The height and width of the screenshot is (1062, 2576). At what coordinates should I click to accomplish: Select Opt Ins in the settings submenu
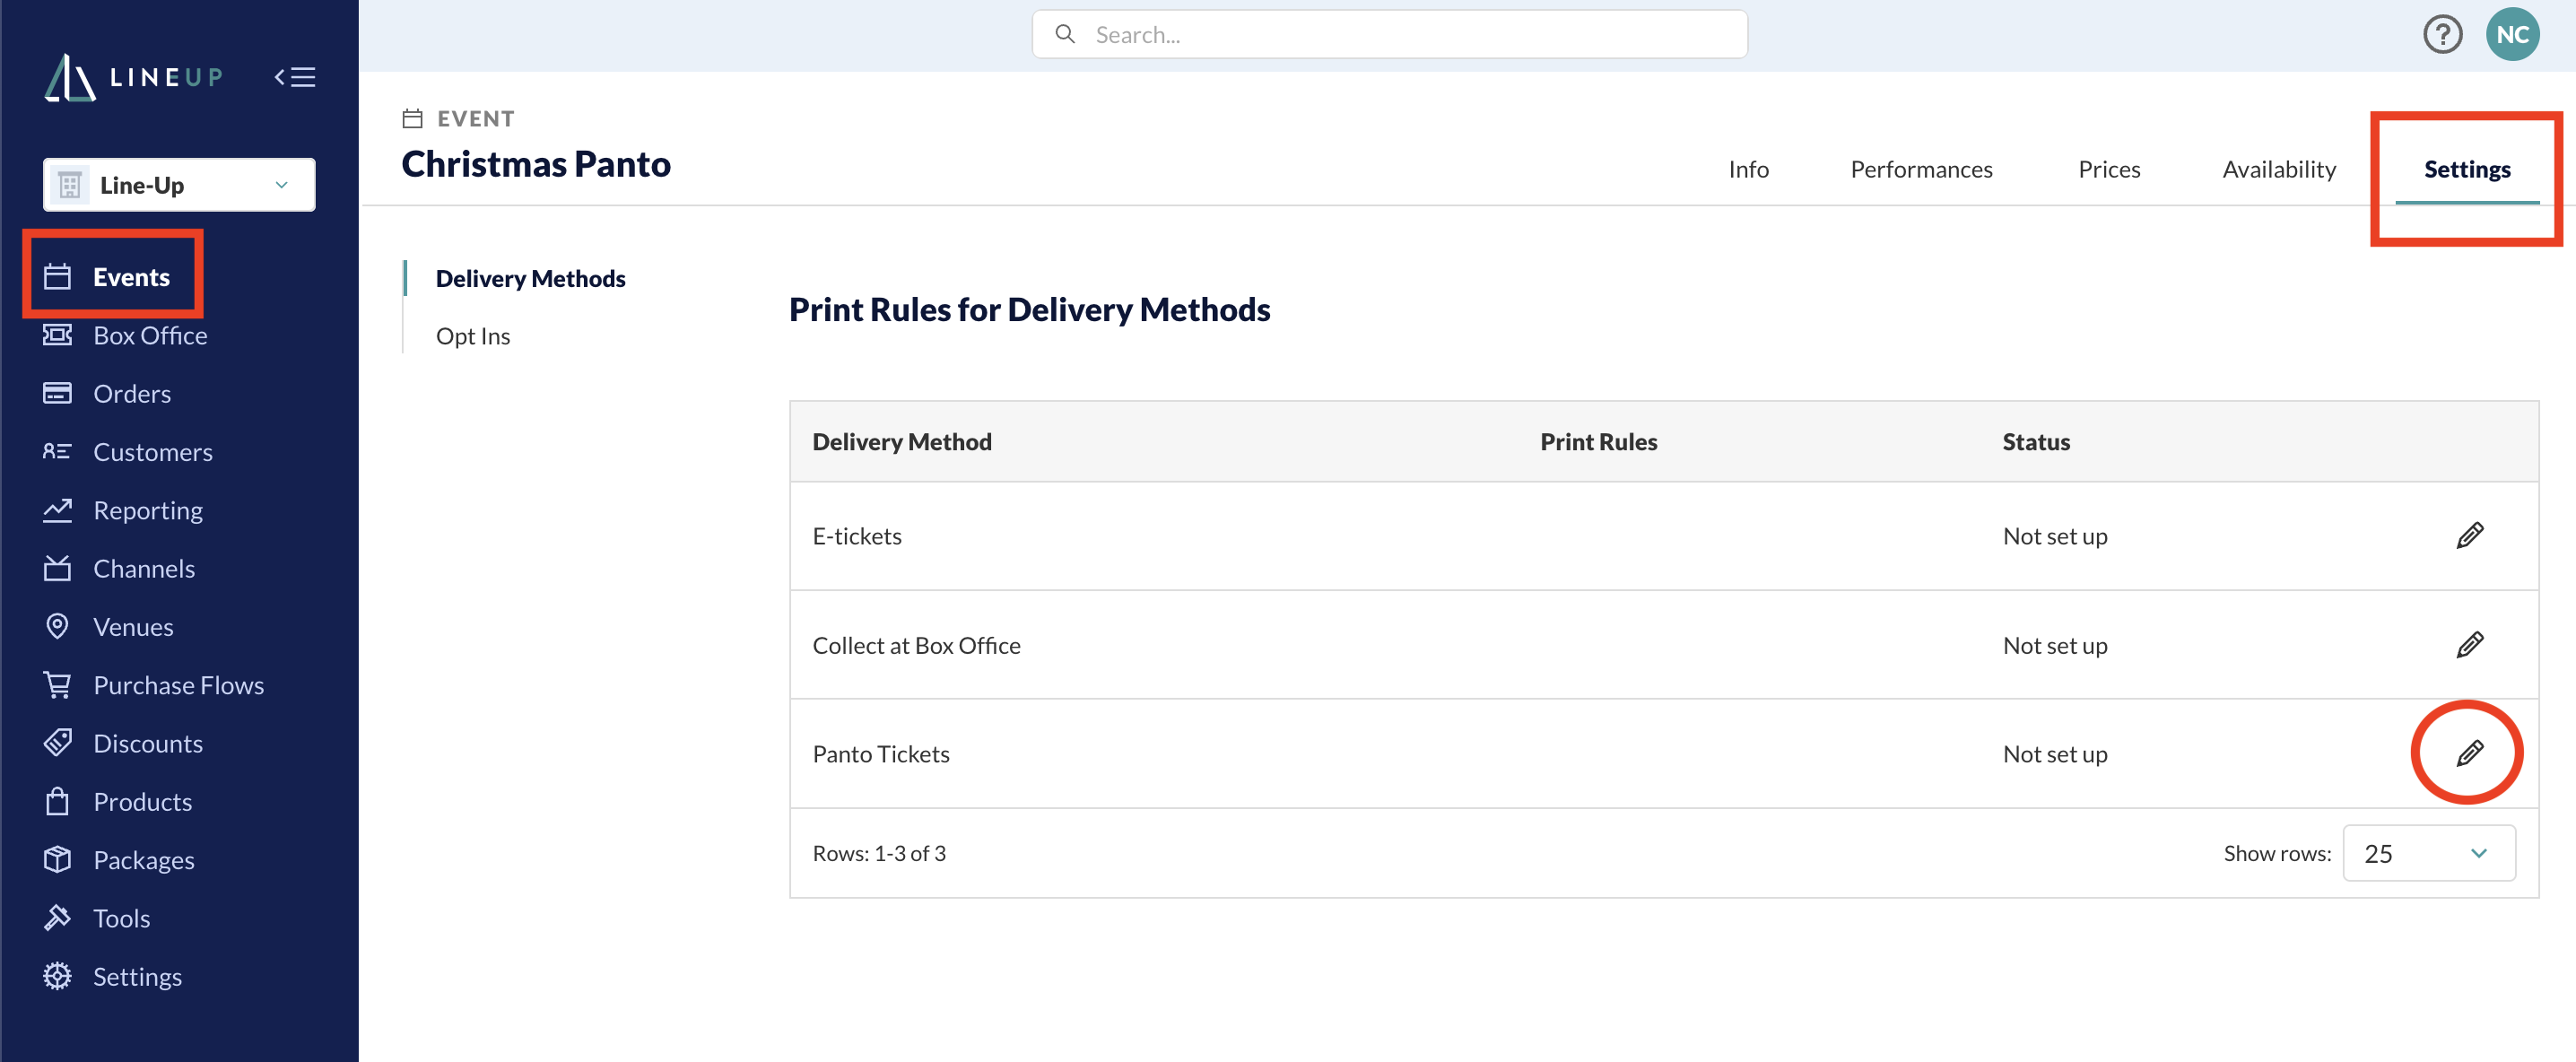(473, 336)
